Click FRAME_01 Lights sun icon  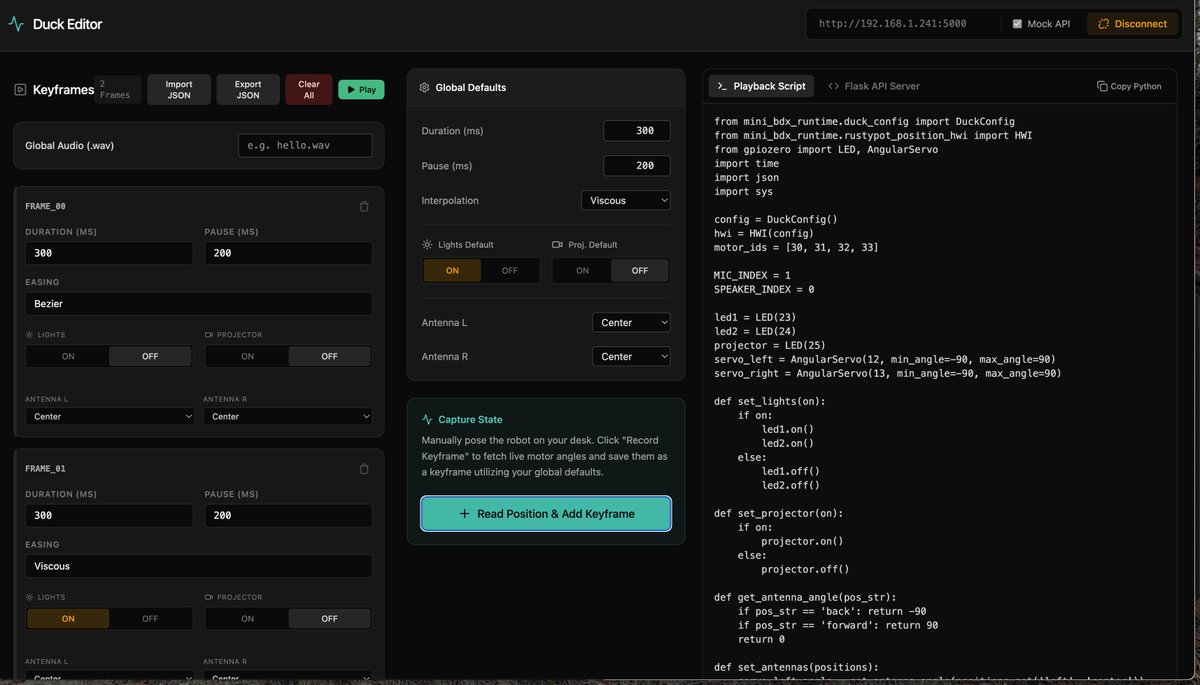[30, 597]
